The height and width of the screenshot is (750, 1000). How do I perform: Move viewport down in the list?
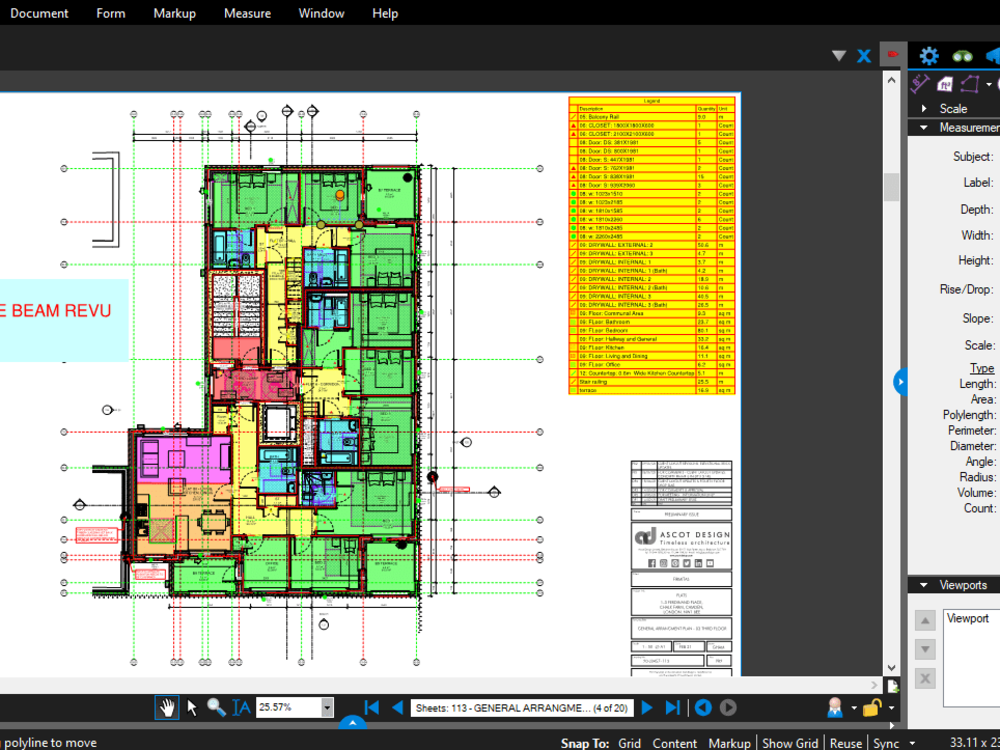925,649
